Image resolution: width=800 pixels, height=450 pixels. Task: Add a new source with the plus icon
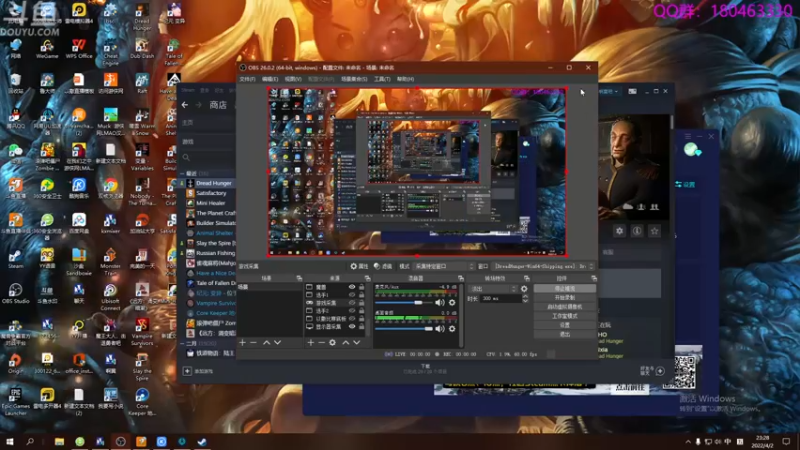310,342
